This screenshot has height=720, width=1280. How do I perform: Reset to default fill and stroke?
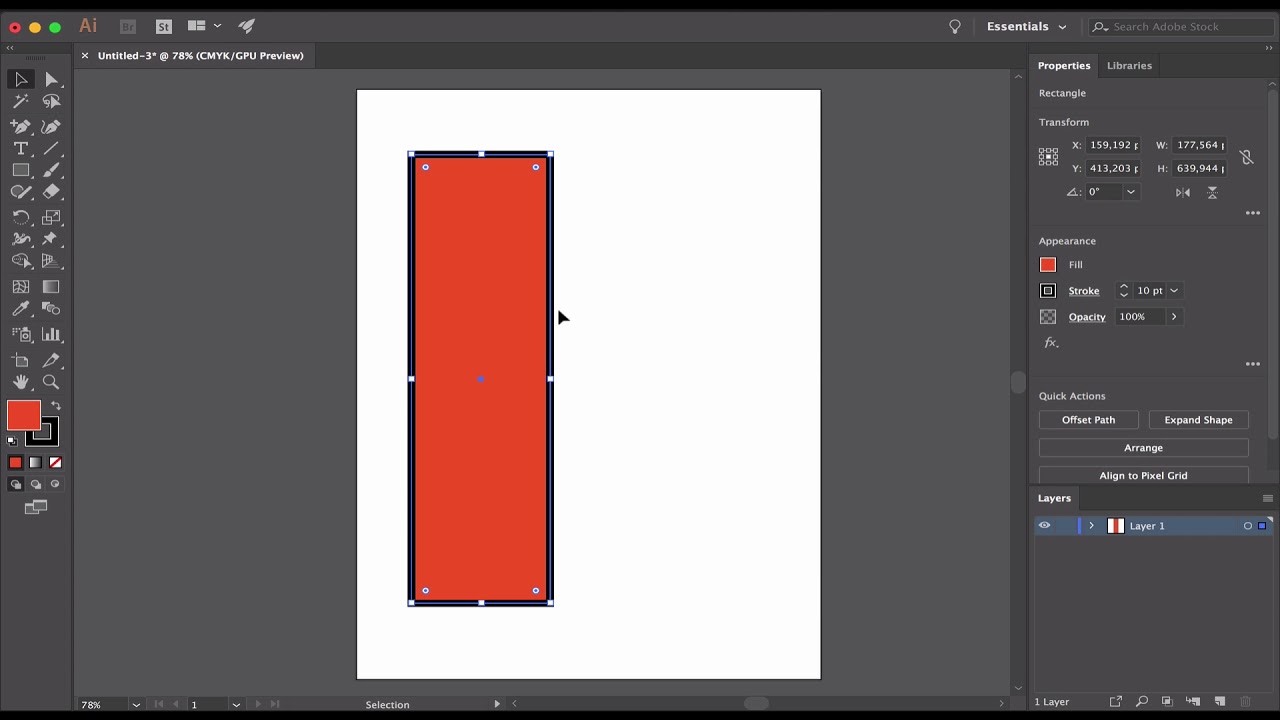click(12, 440)
